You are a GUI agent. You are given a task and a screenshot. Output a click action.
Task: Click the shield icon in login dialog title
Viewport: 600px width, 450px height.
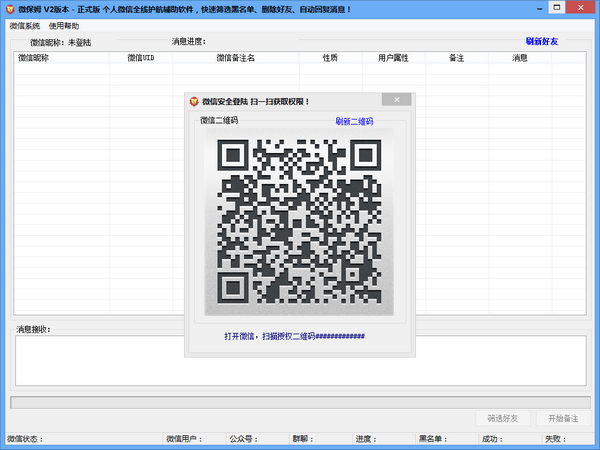(x=194, y=101)
